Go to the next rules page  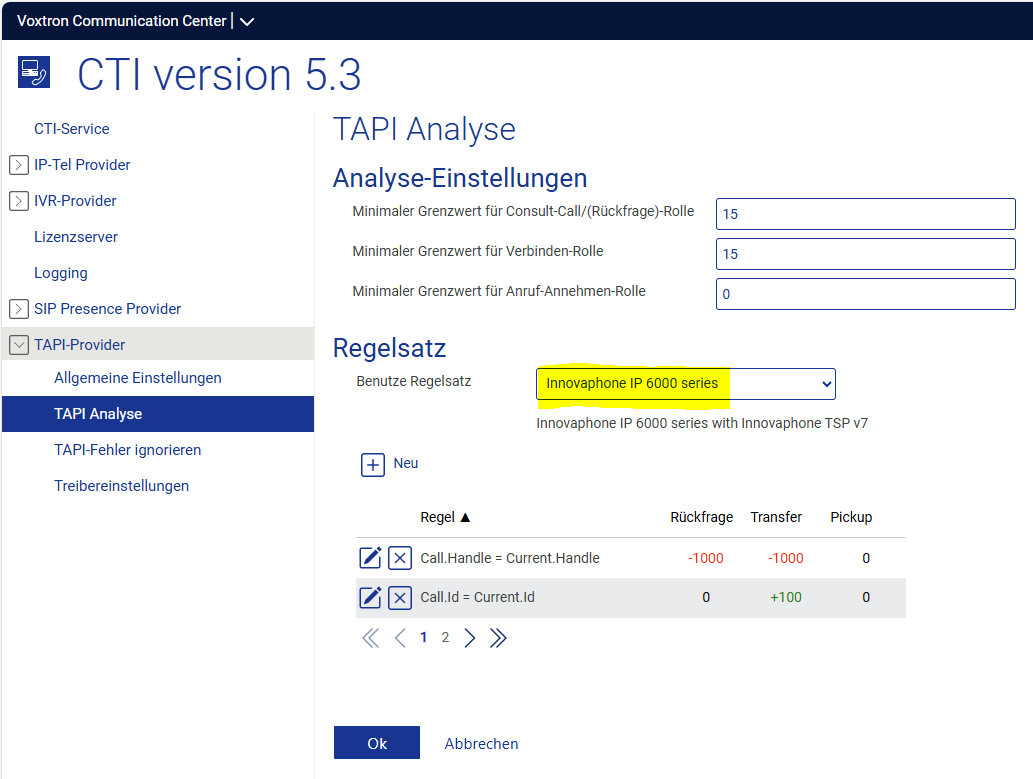click(470, 638)
